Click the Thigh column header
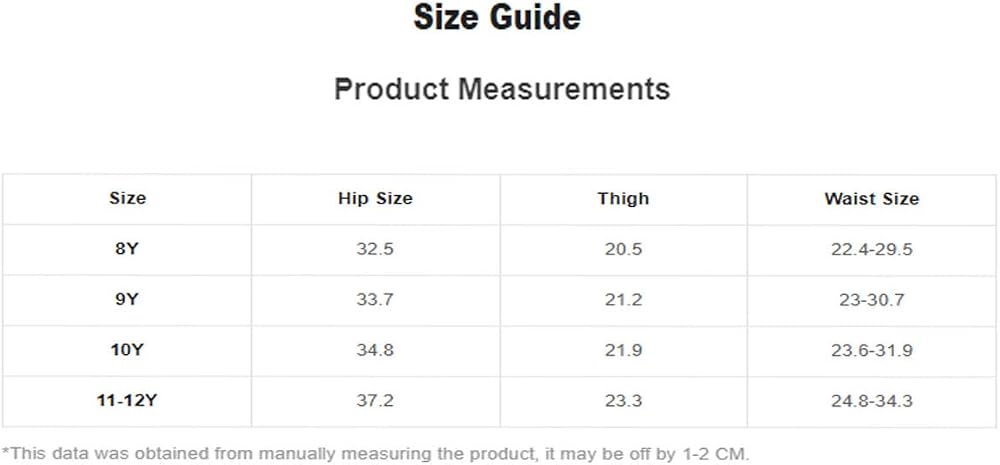The image size is (1000, 465). point(623,198)
